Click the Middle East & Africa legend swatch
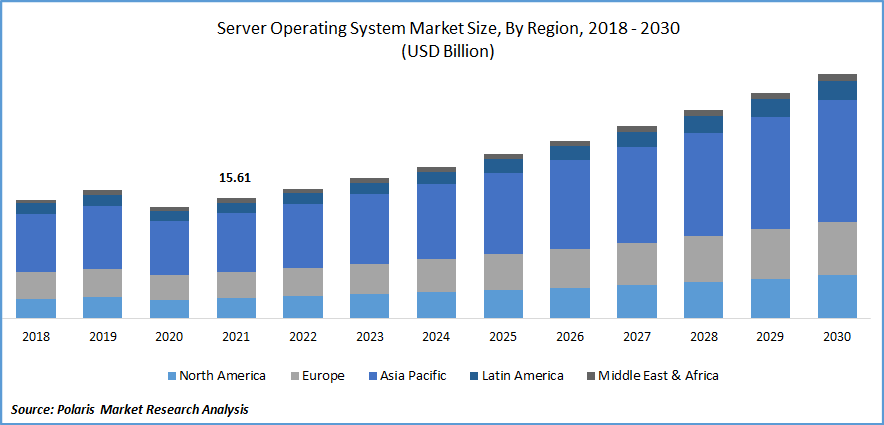This screenshot has width=884, height=425. 591,375
